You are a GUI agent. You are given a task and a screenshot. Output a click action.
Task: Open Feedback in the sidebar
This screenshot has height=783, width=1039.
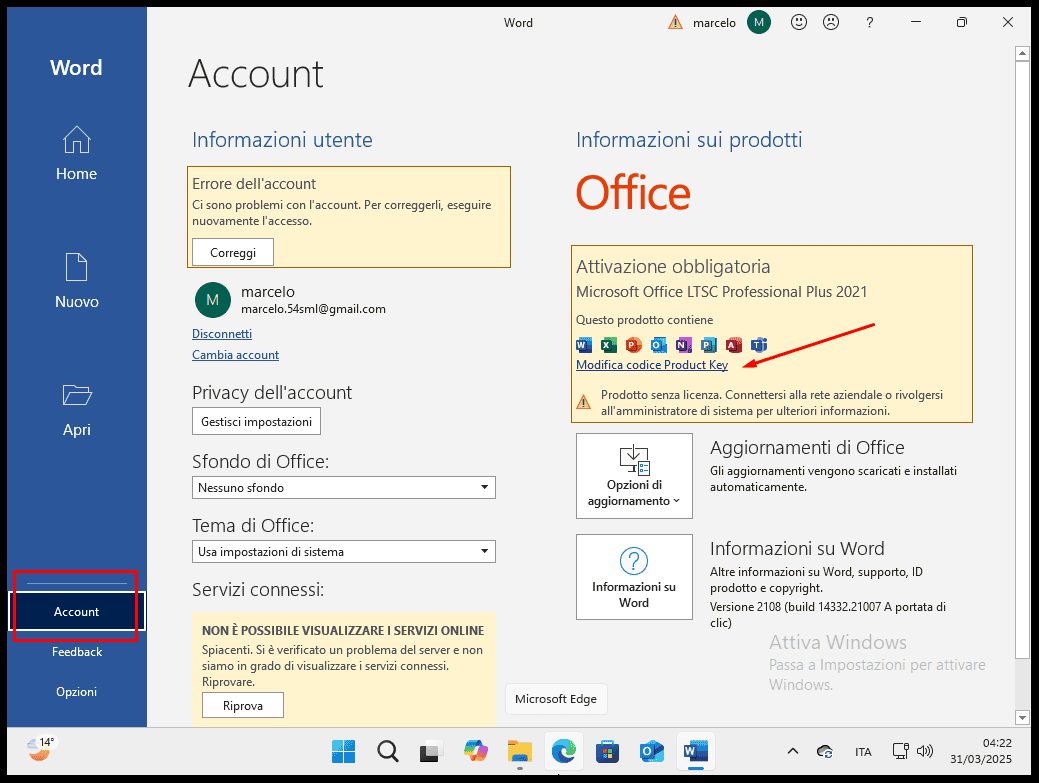77,652
